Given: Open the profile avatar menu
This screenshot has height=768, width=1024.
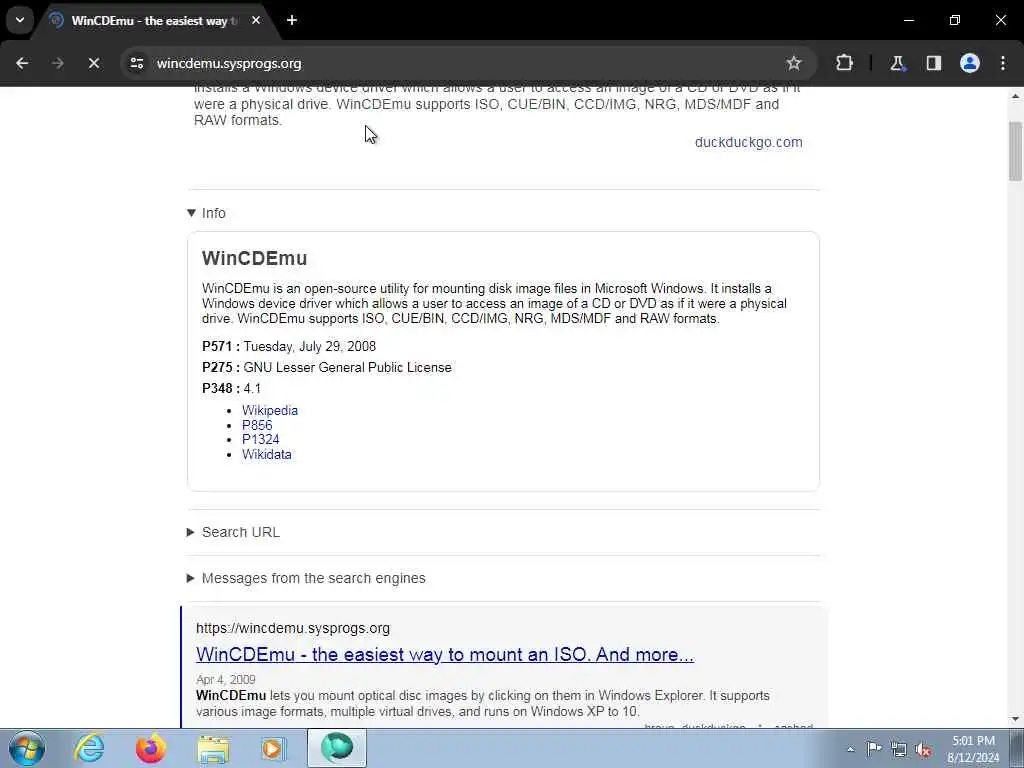Looking at the screenshot, I should [x=970, y=63].
